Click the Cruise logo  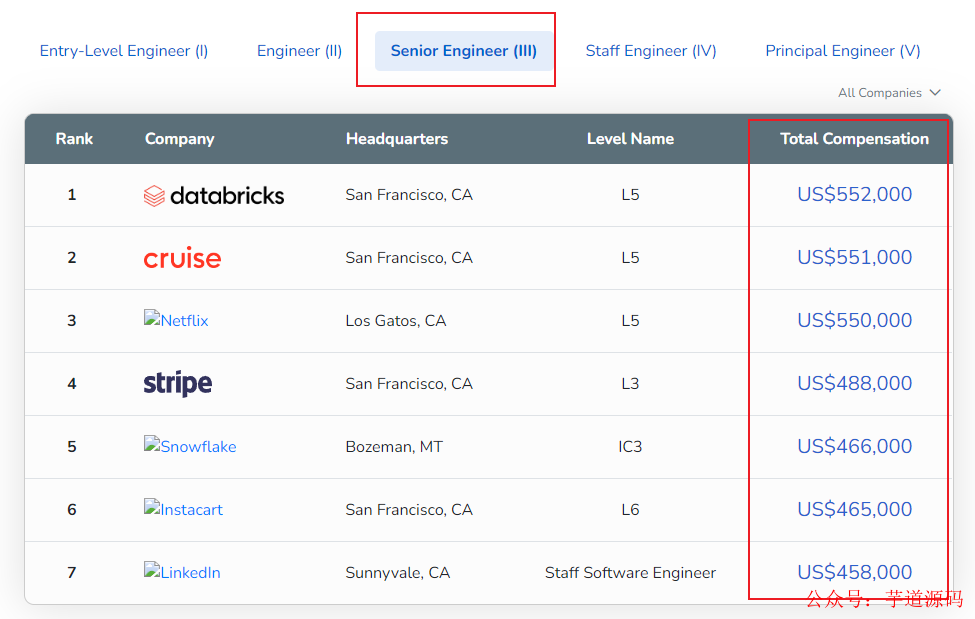point(182,258)
